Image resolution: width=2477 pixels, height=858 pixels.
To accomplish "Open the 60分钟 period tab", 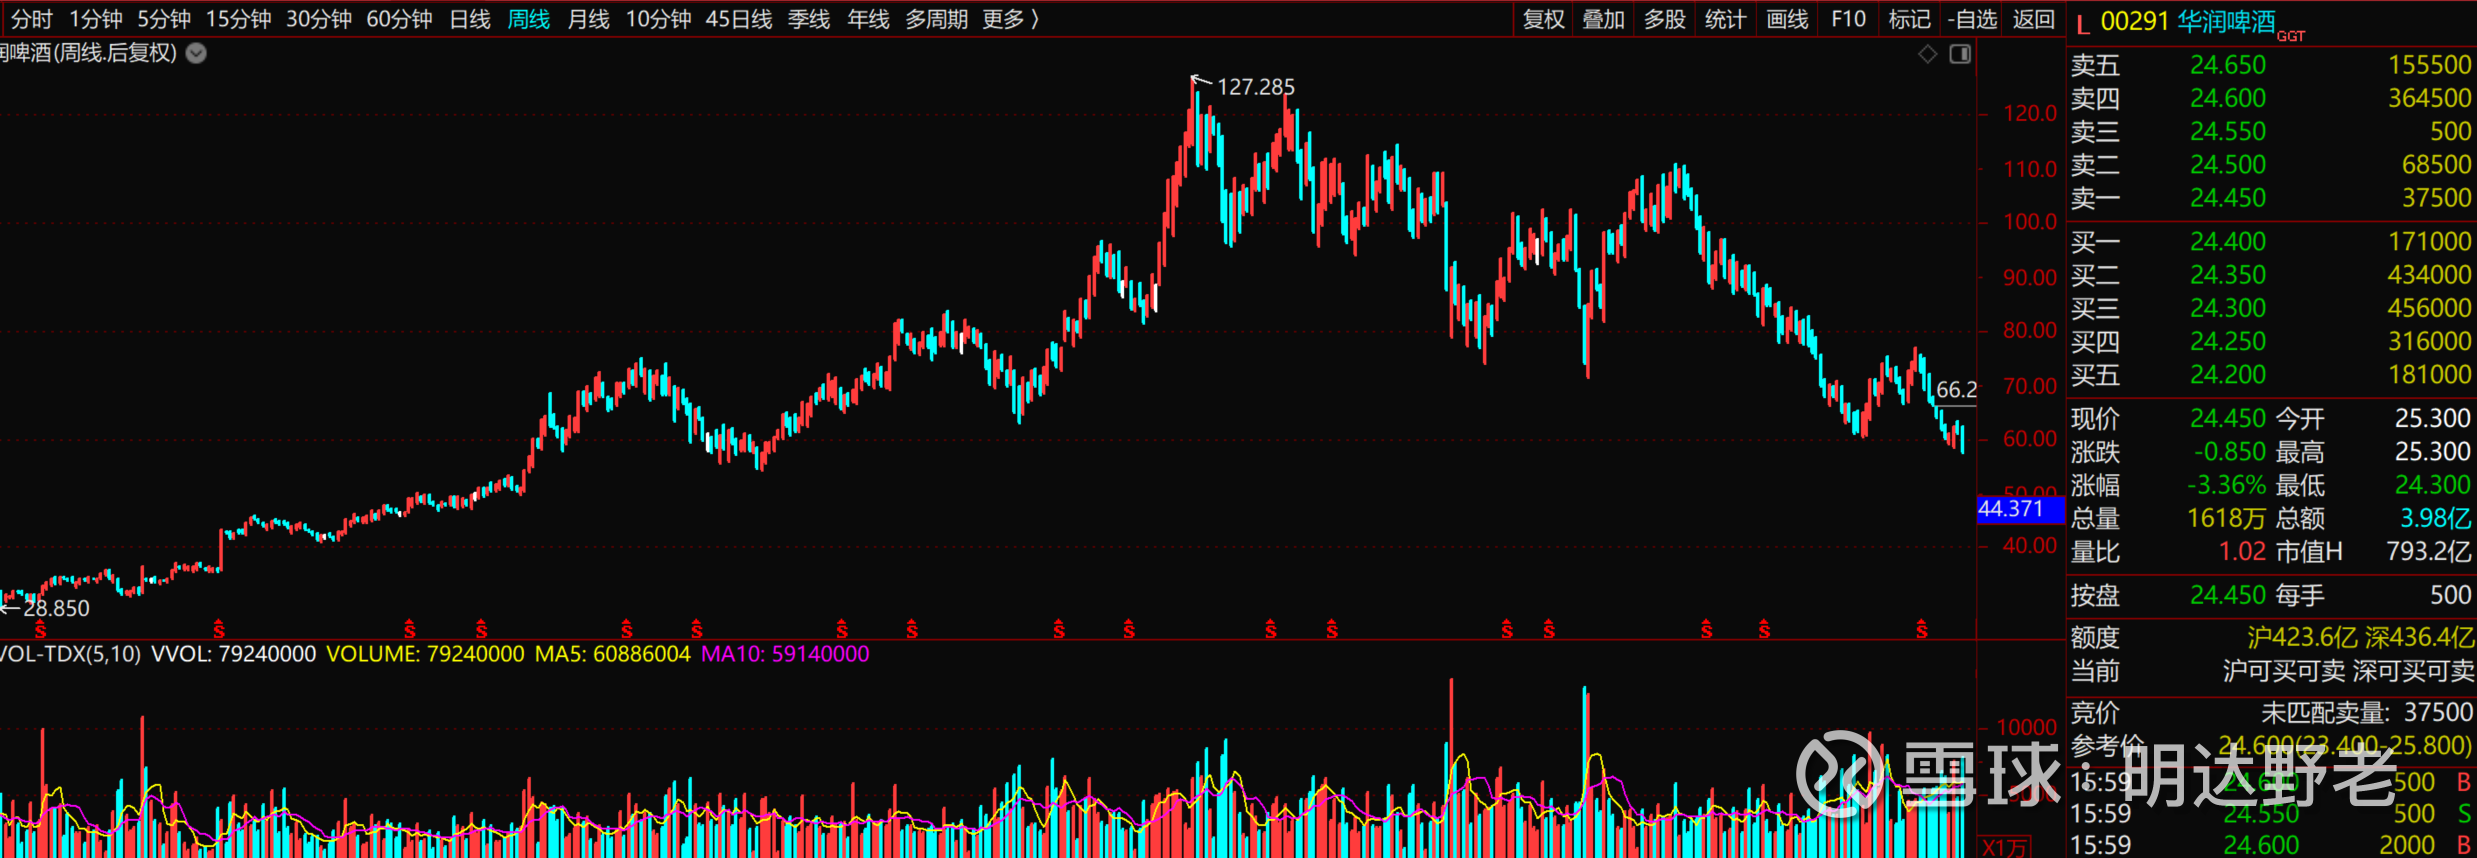I will pos(399,19).
